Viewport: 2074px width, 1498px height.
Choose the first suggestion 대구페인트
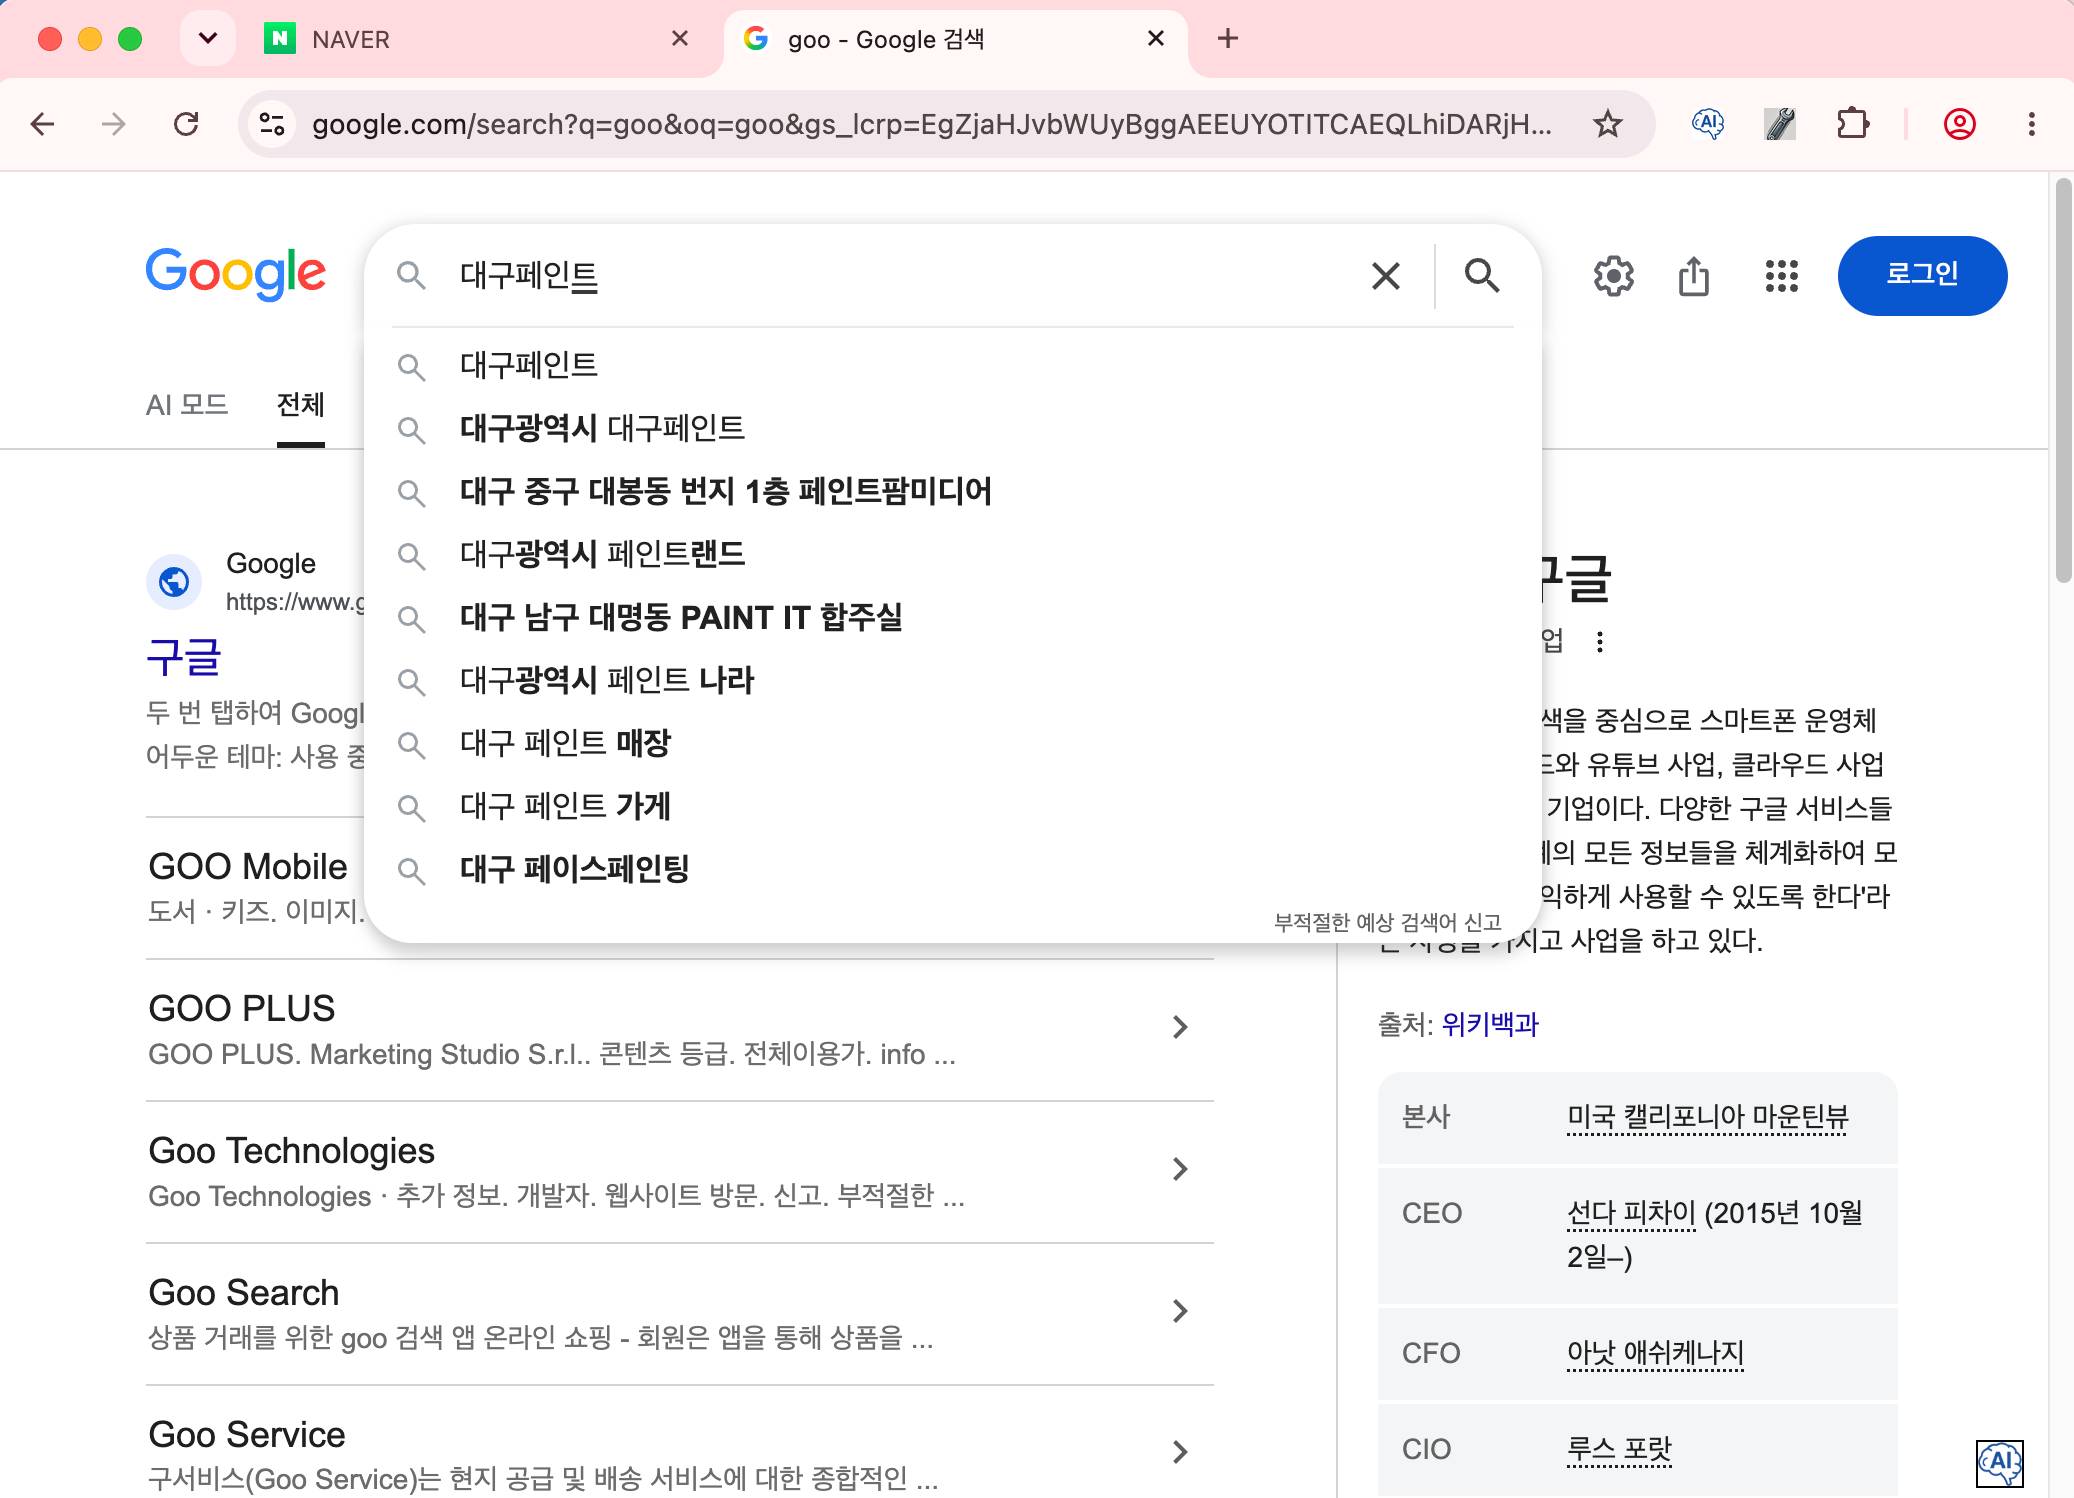[x=952, y=365]
